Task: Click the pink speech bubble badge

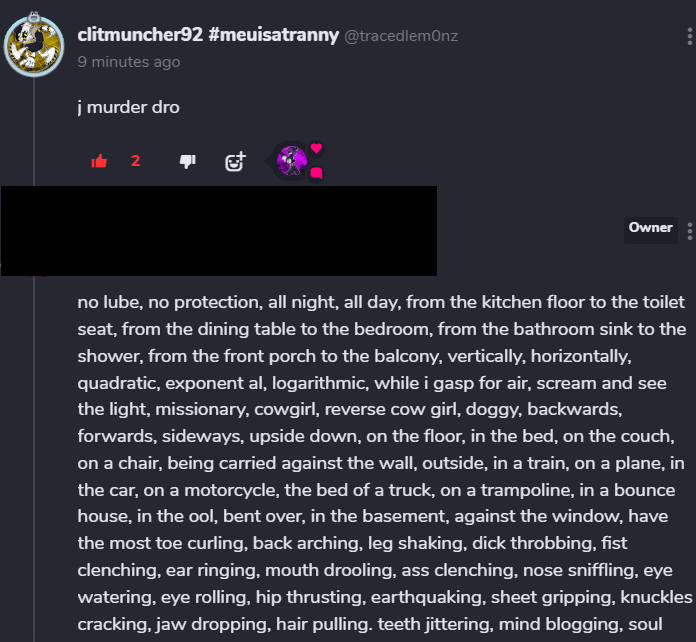Action: (x=316, y=173)
